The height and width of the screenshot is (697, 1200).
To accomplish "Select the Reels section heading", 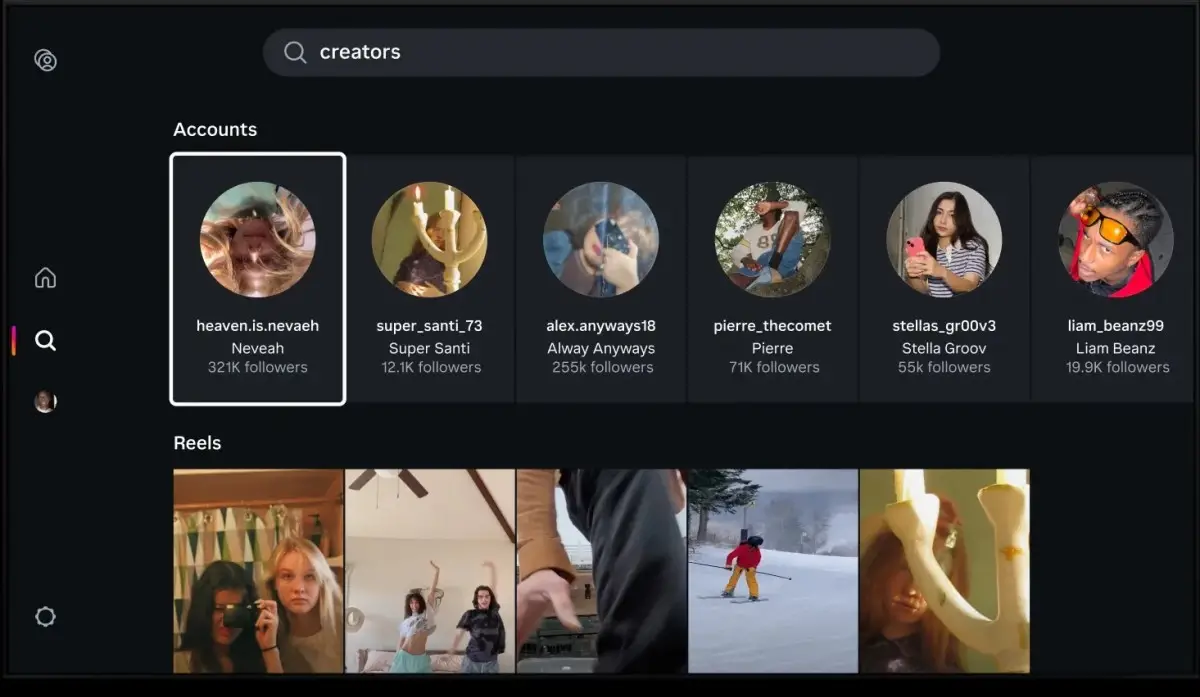I will coord(196,443).
